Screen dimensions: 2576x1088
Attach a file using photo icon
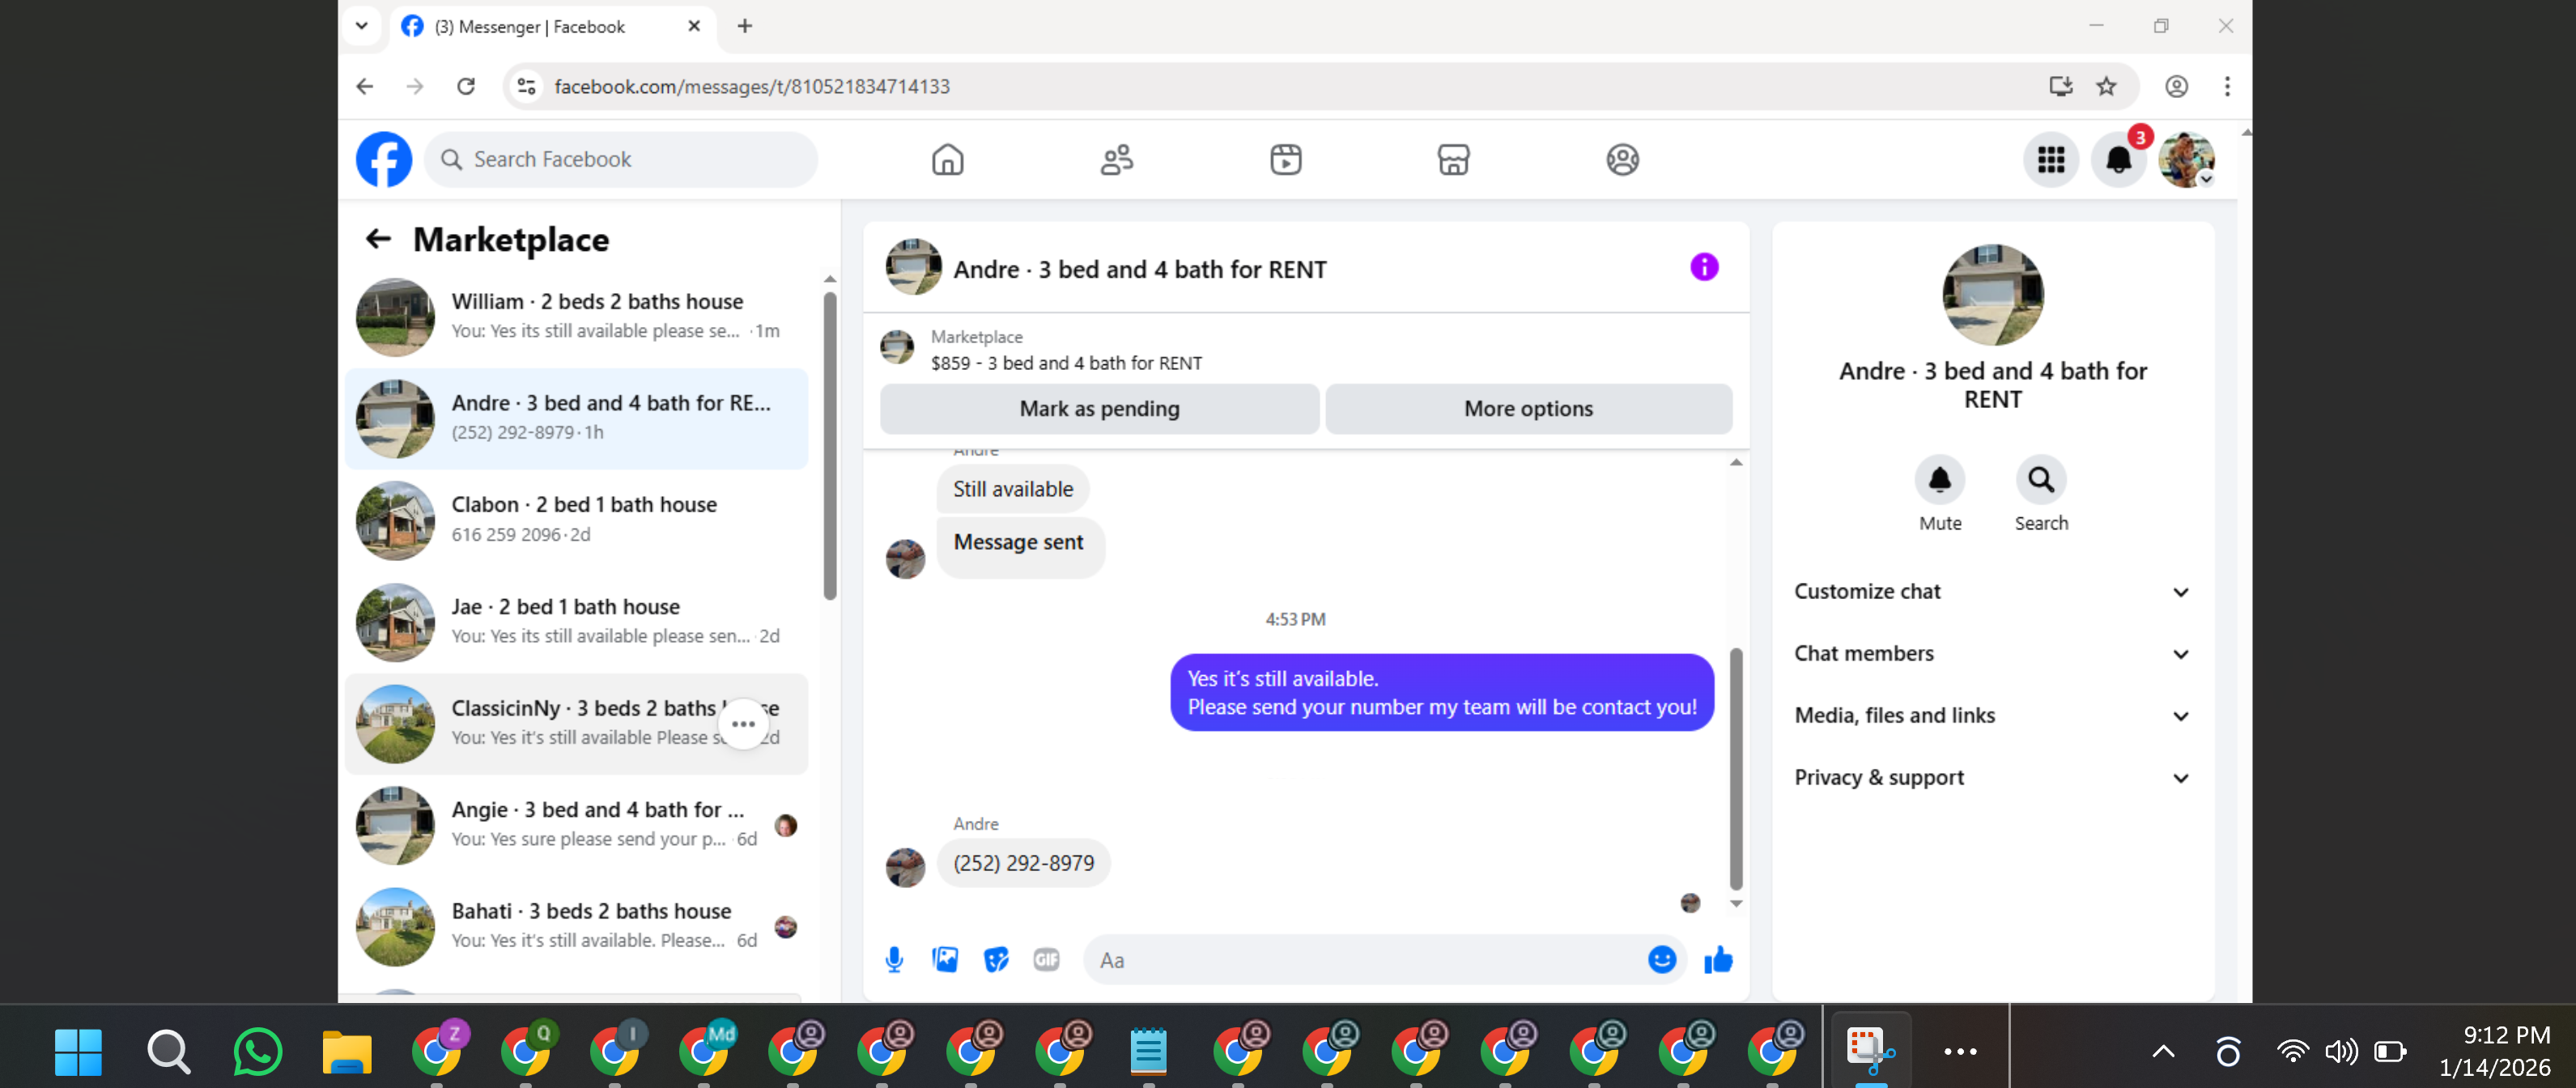click(945, 960)
